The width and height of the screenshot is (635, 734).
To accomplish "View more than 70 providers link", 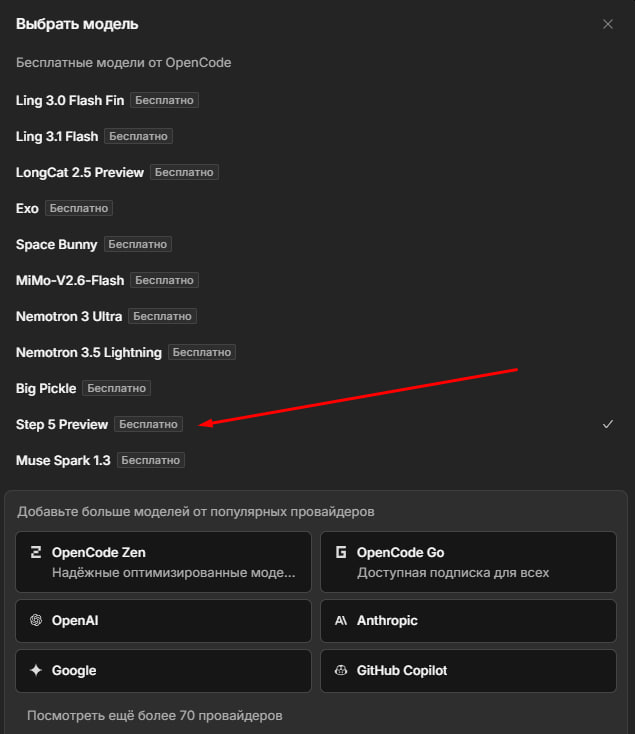I will (154, 716).
